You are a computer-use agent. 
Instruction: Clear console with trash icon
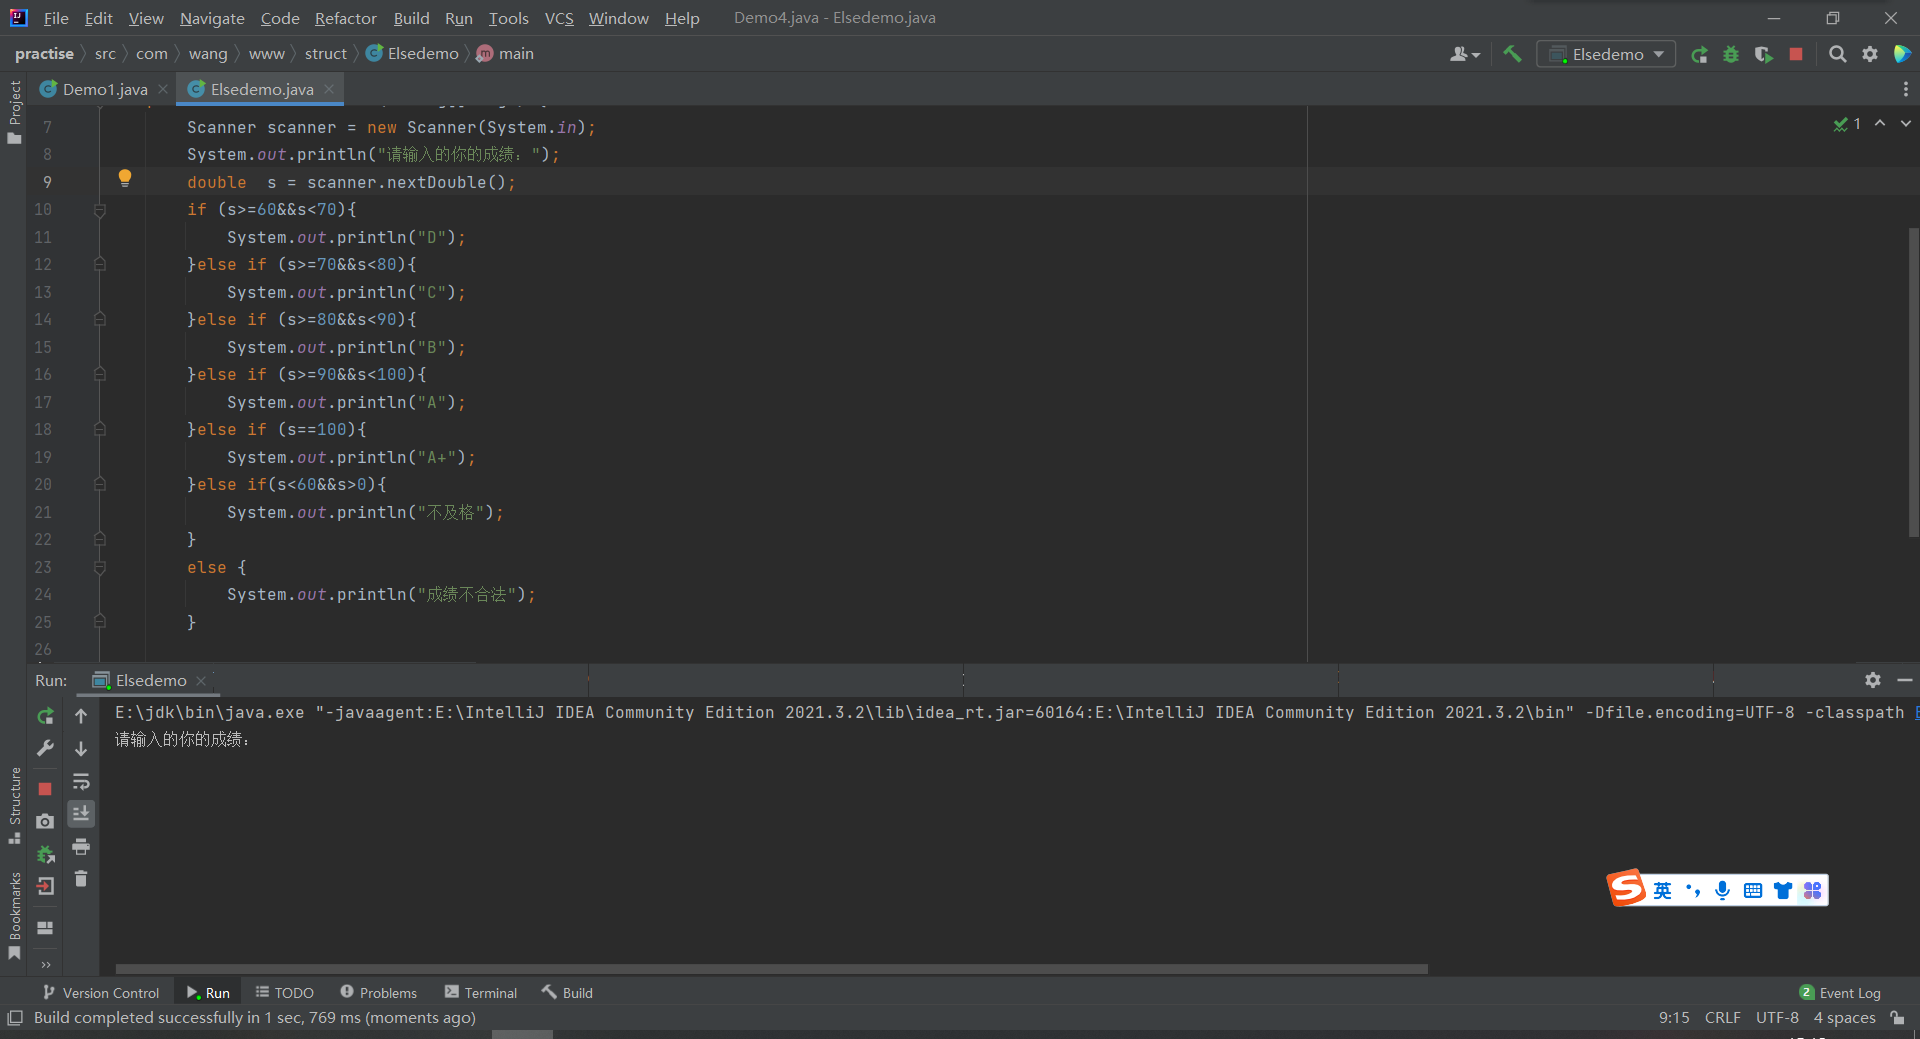(81, 879)
